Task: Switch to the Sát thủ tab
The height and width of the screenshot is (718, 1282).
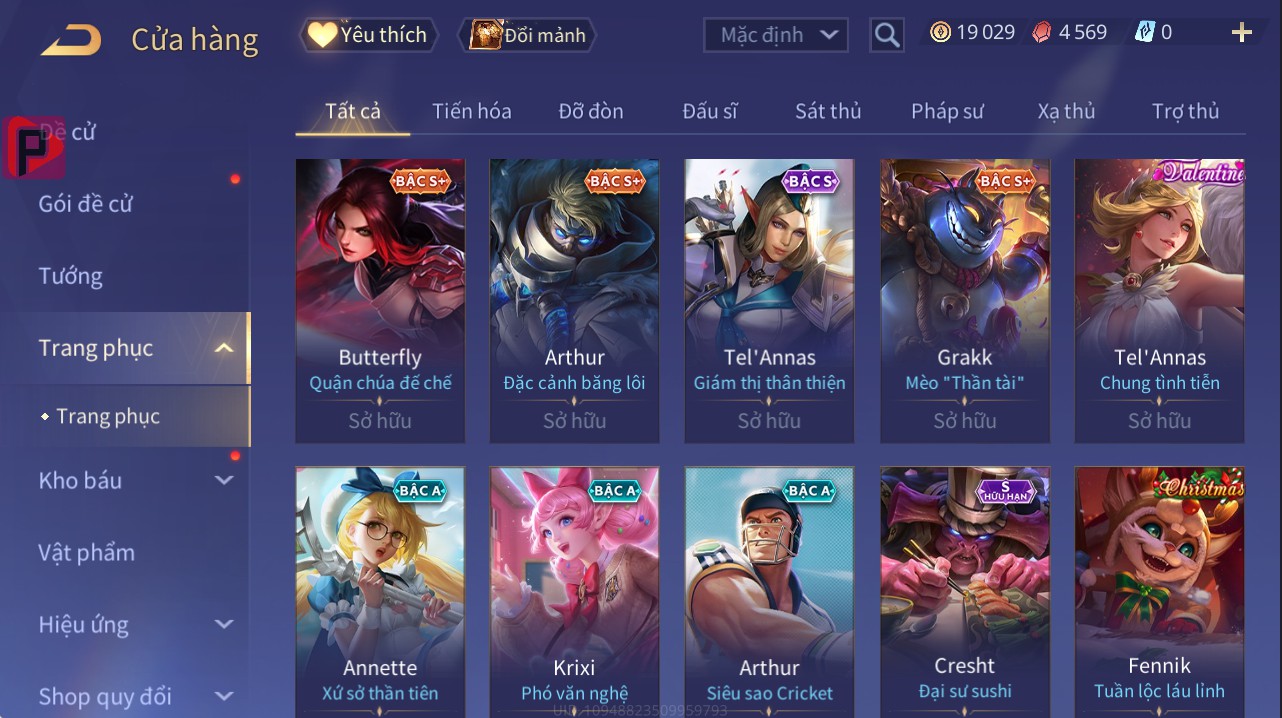Action: pyautogui.click(x=828, y=111)
